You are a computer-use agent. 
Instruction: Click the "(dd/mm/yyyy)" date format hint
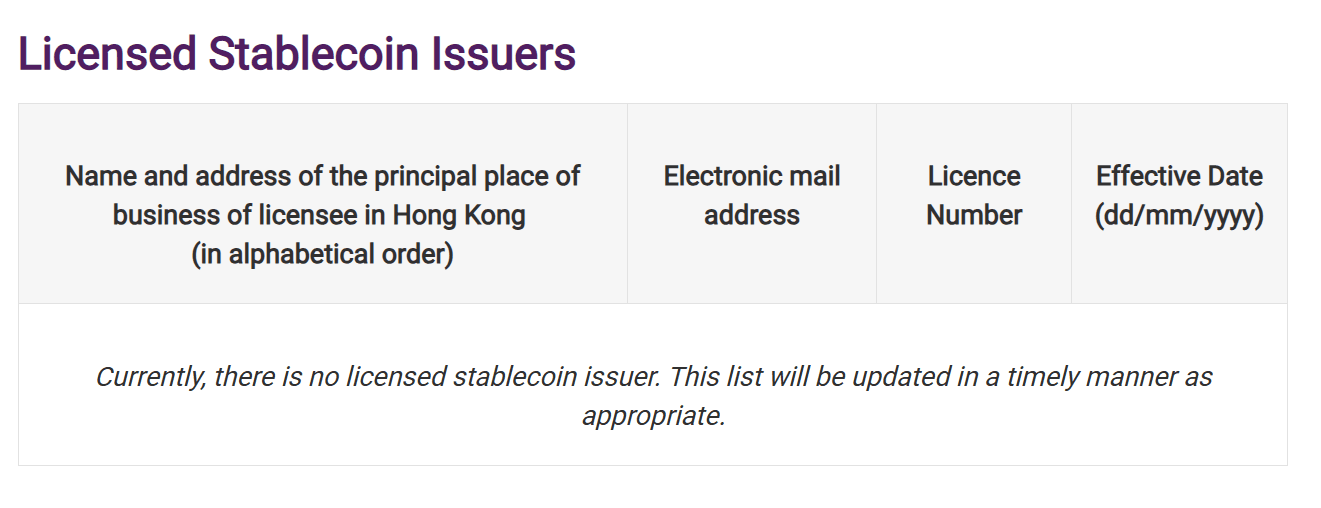click(1179, 215)
